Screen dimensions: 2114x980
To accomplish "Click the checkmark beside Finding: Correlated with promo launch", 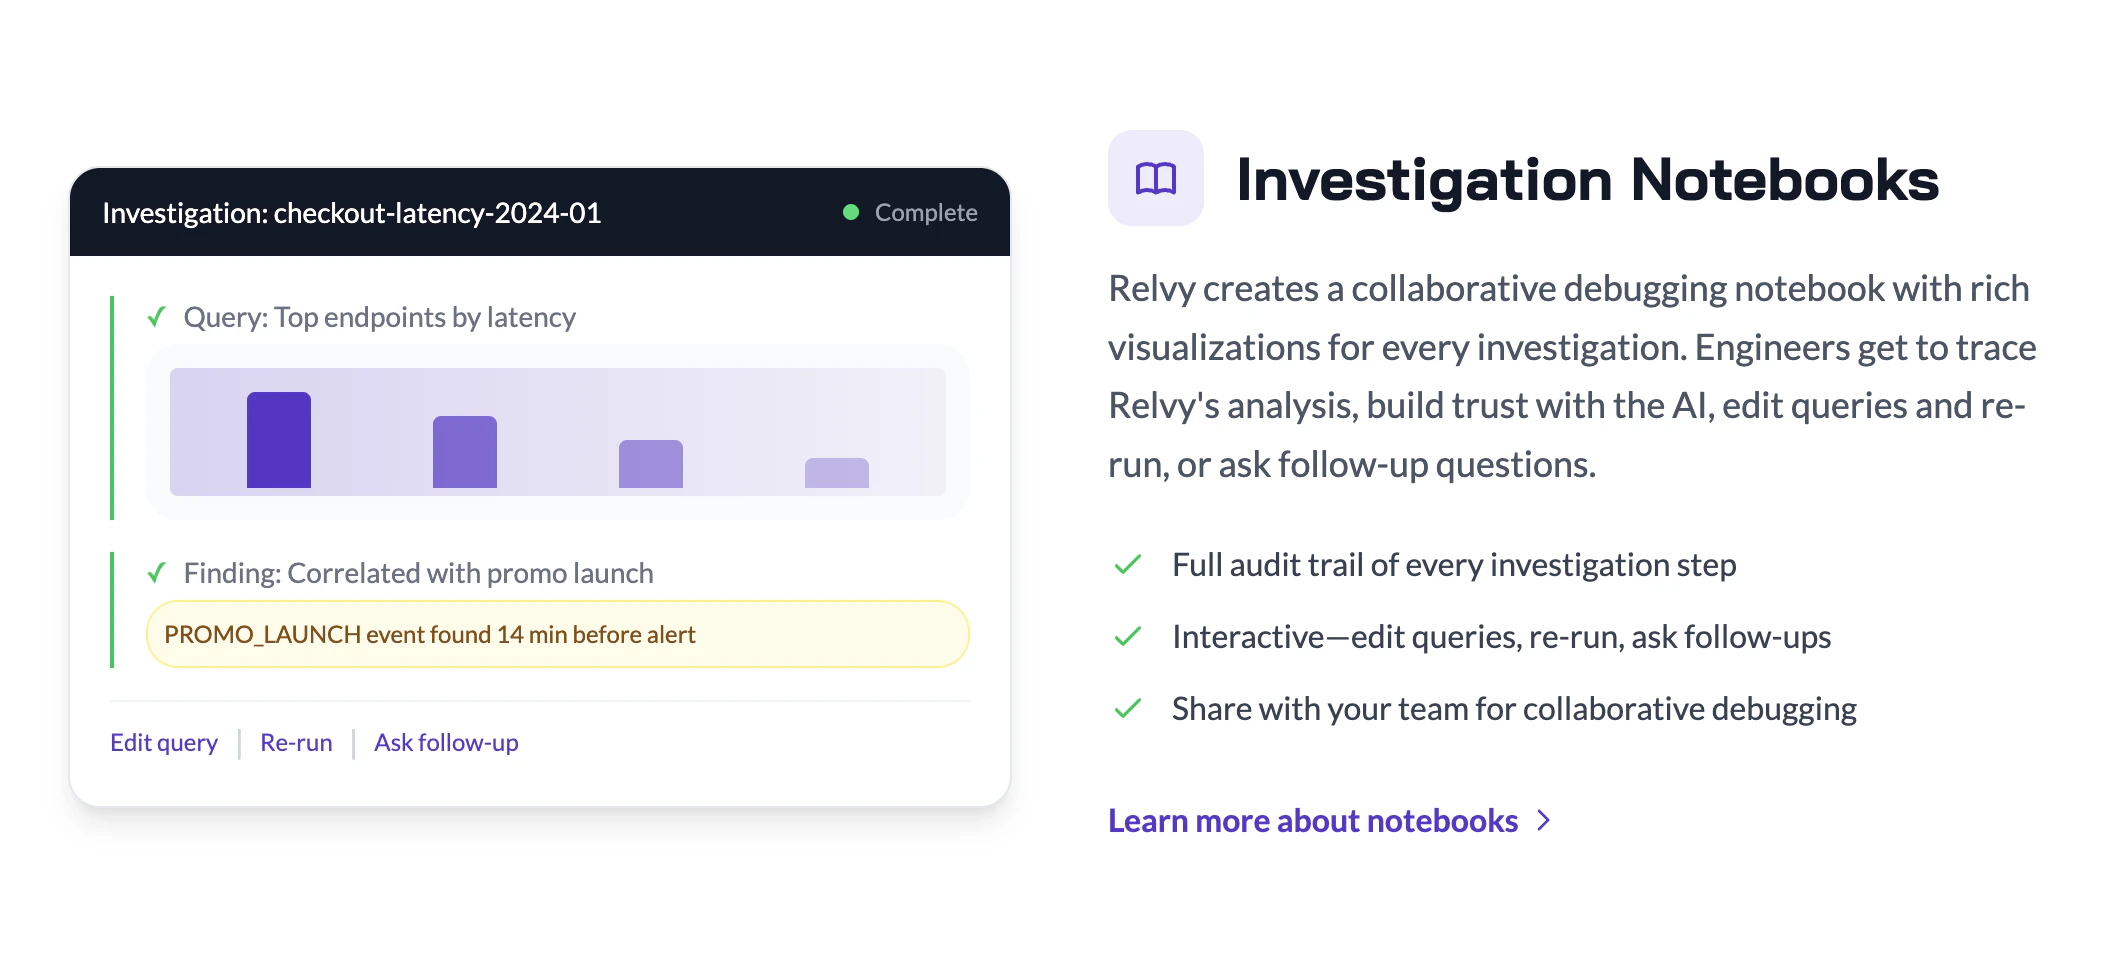I will point(155,572).
